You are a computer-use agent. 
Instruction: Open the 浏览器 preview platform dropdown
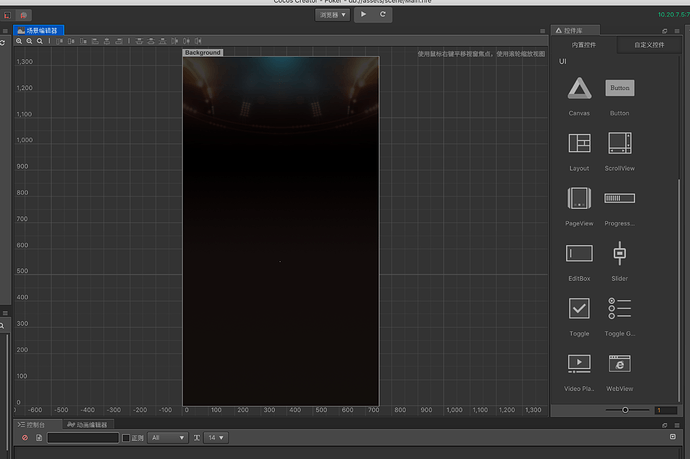click(x=332, y=15)
